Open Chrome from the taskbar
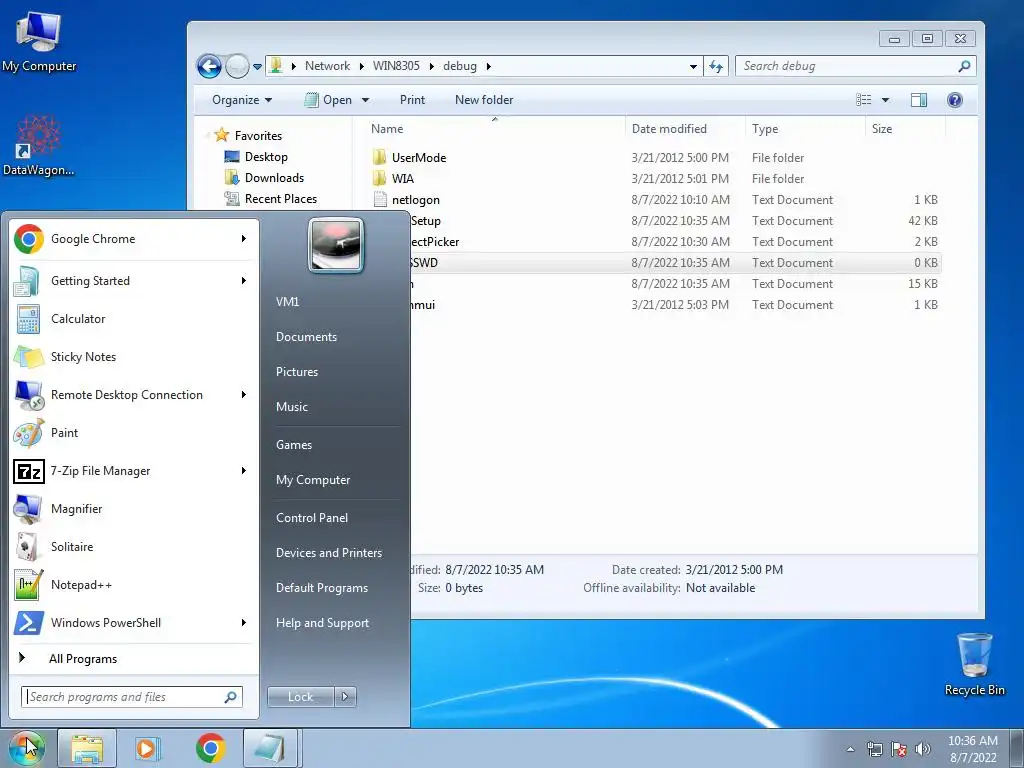Image resolution: width=1024 pixels, height=768 pixels. pyautogui.click(x=210, y=748)
